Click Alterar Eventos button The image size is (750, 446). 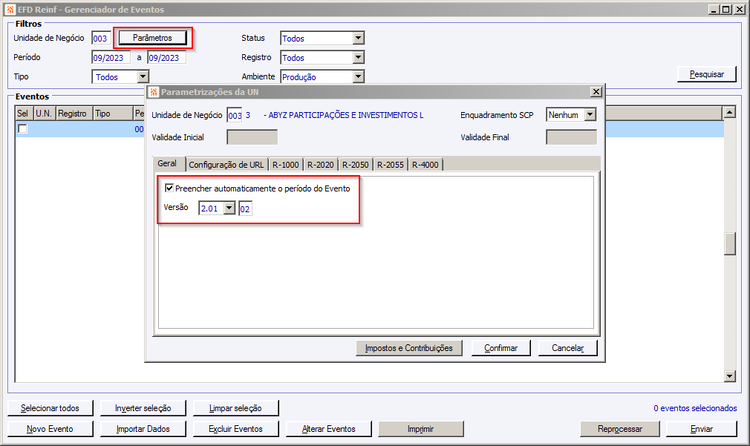329,429
